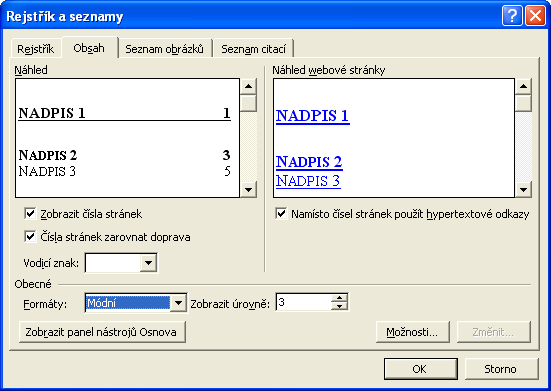Viewport: 551px width, 391px height.
Task: Click the Zobrazit úrovně input field
Action: pyautogui.click(x=304, y=302)
